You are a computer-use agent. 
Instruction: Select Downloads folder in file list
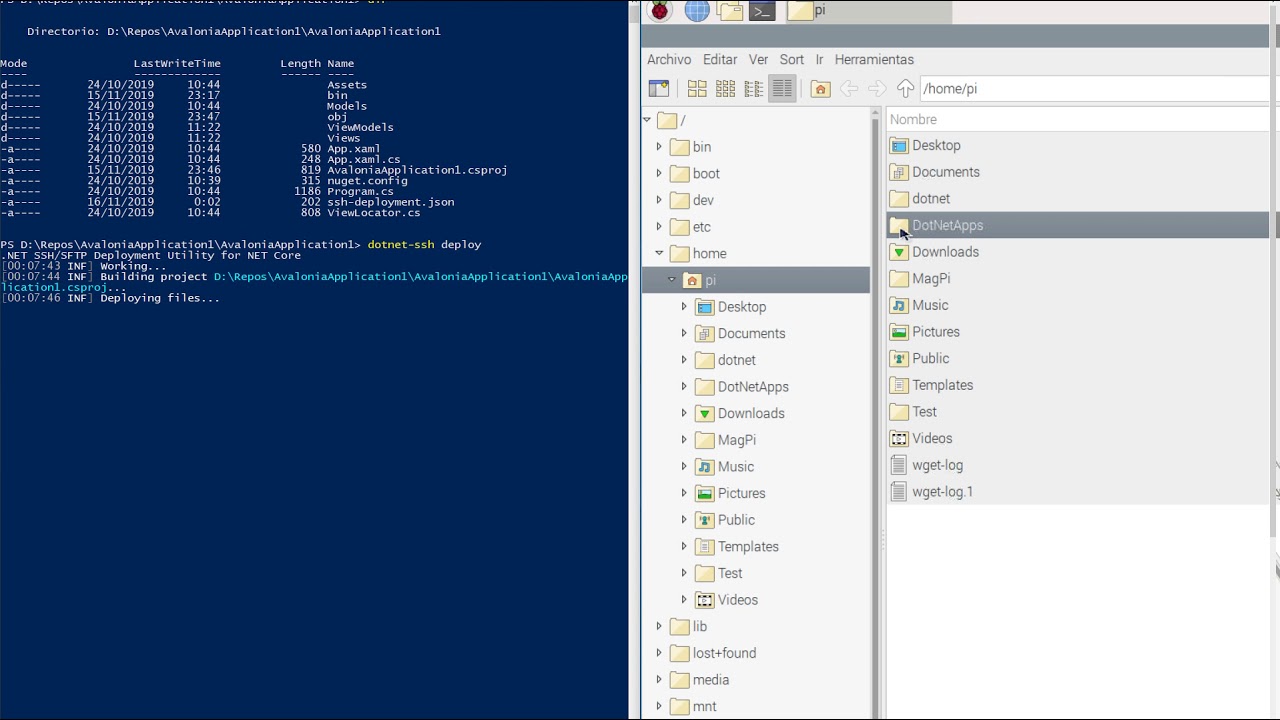pos(1078,252)
